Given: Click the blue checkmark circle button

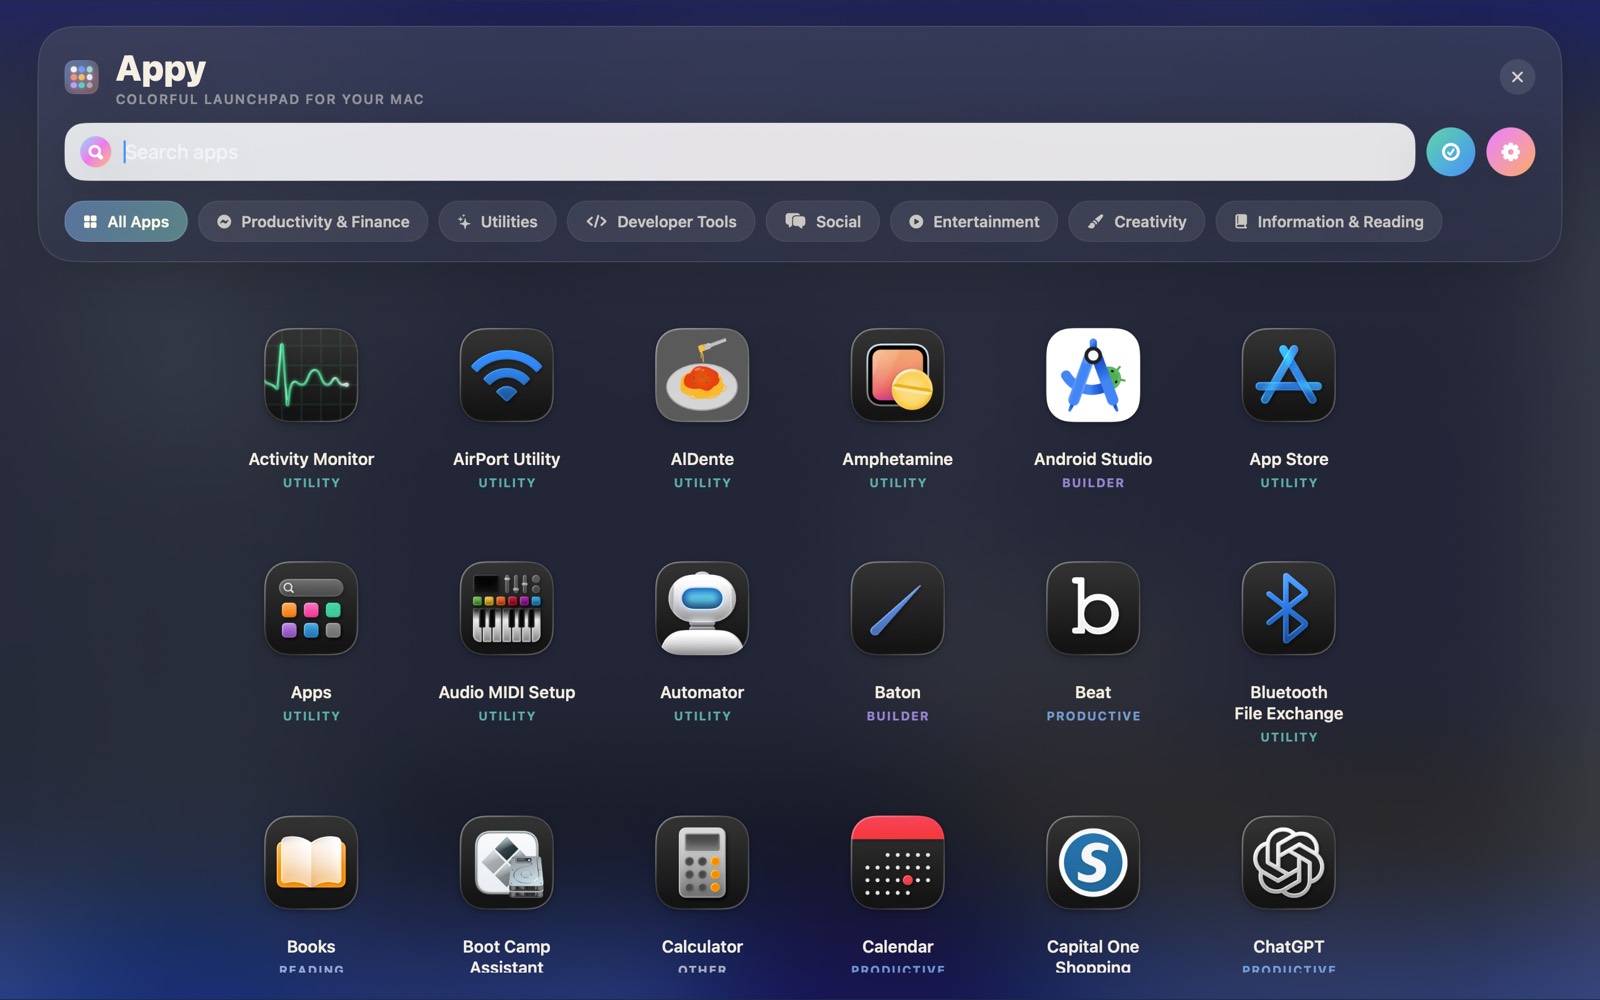Looking at the screenshot, I should pyautogui.click(x=1450, y=152).
